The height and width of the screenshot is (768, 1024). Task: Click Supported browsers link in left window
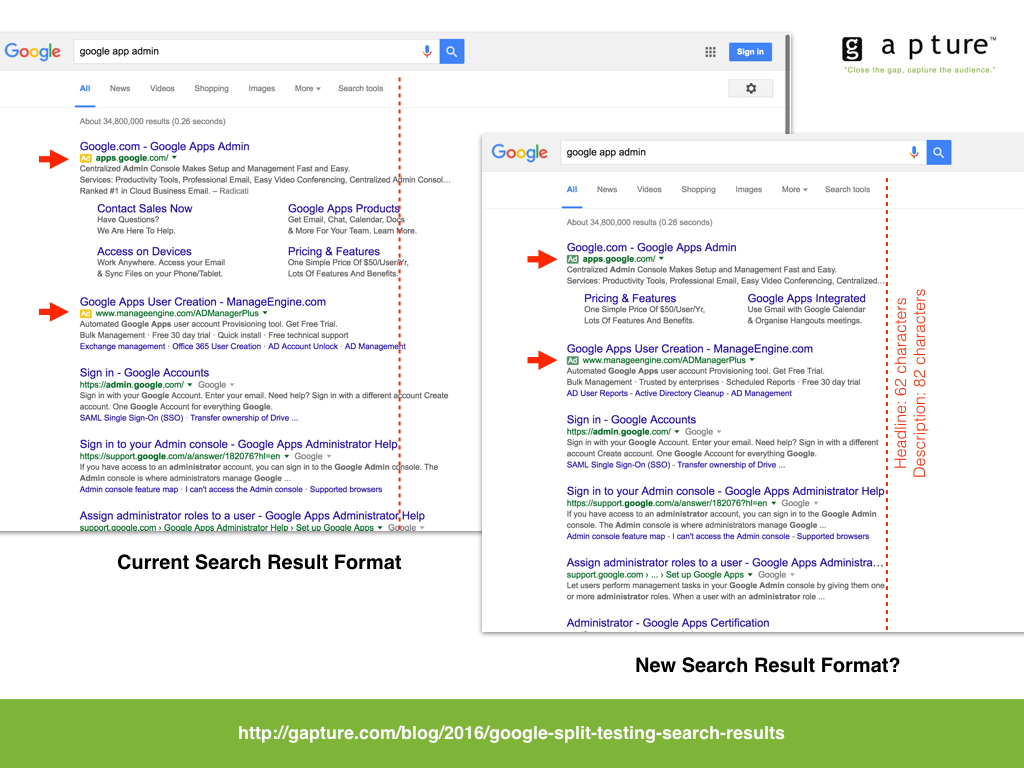point(346,489)
